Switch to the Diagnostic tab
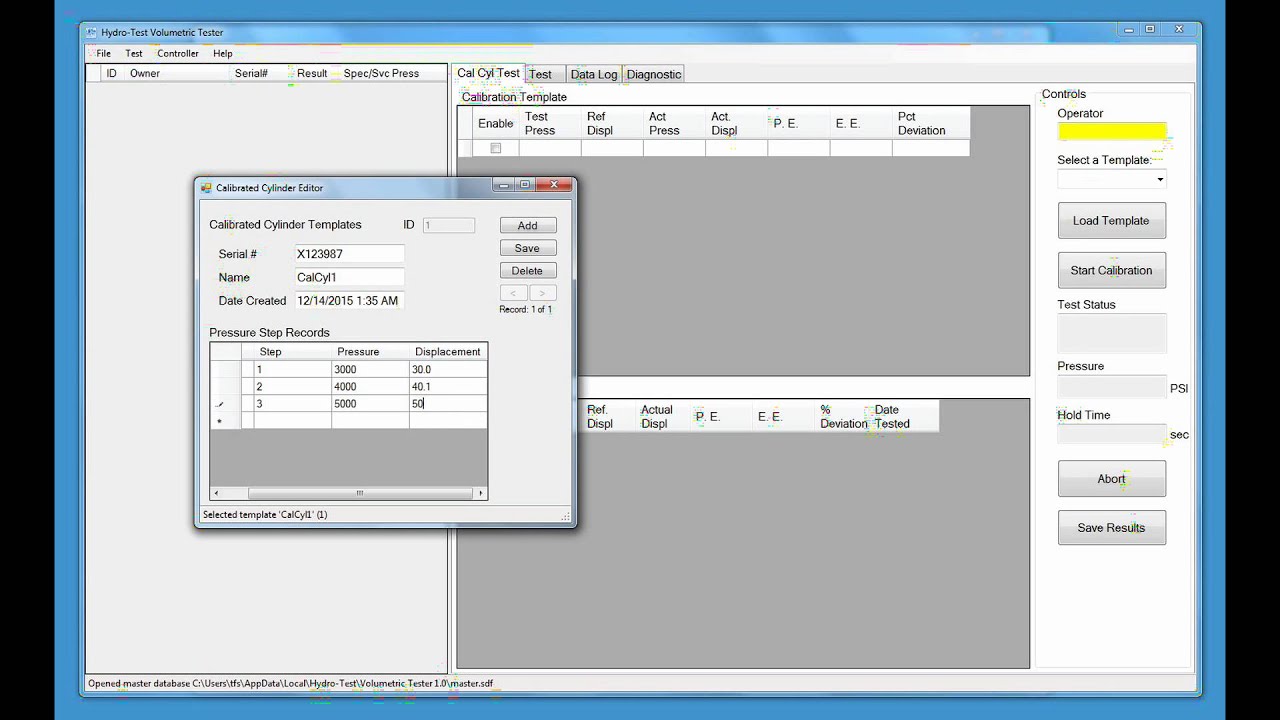 [x=654, y=74]
